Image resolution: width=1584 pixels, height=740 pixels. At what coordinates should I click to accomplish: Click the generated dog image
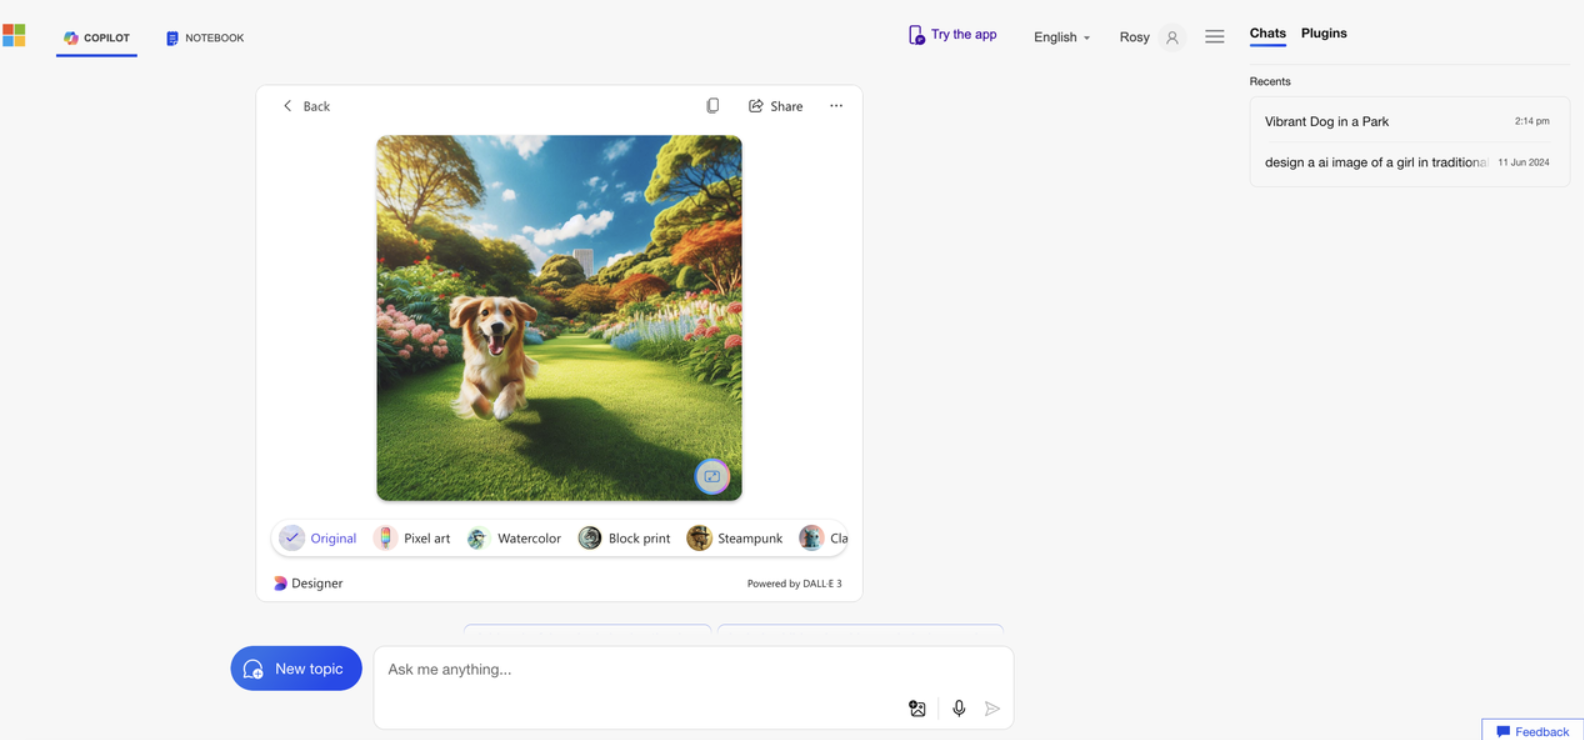coord(559,318)
